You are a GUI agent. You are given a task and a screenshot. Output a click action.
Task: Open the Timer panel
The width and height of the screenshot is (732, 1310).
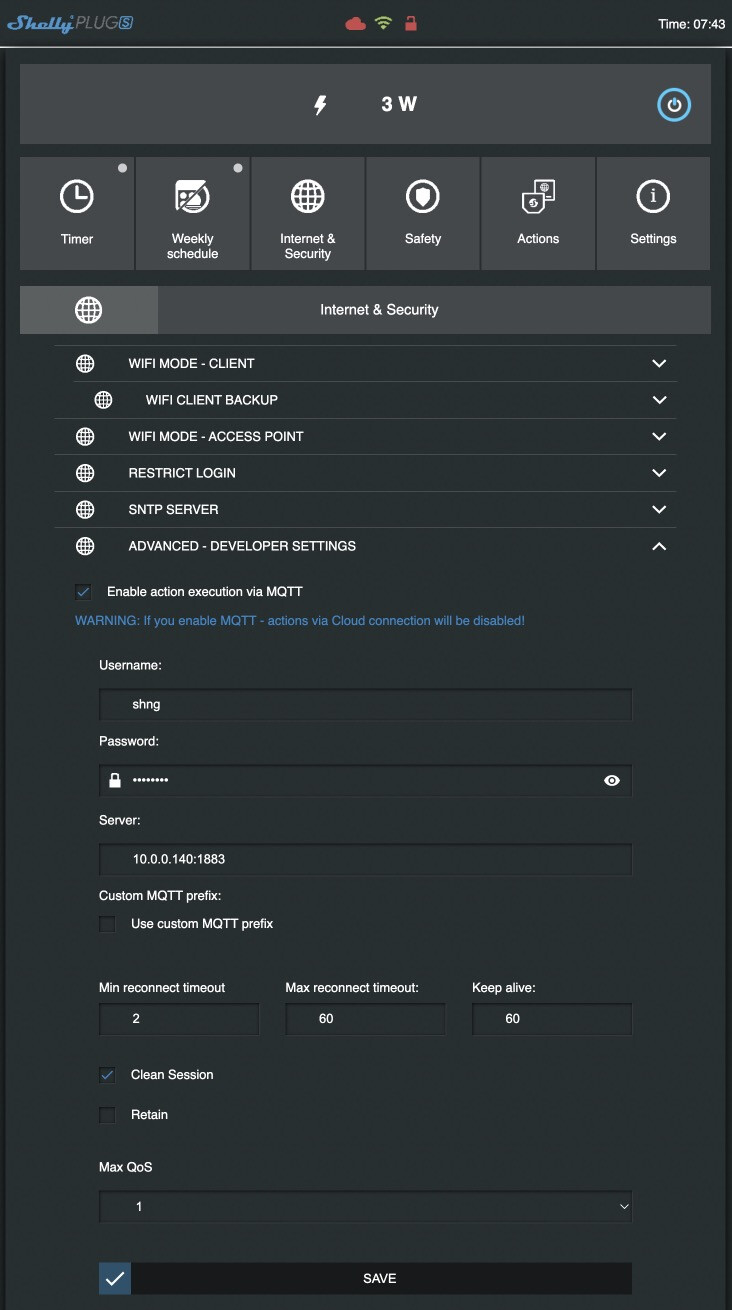77,213
